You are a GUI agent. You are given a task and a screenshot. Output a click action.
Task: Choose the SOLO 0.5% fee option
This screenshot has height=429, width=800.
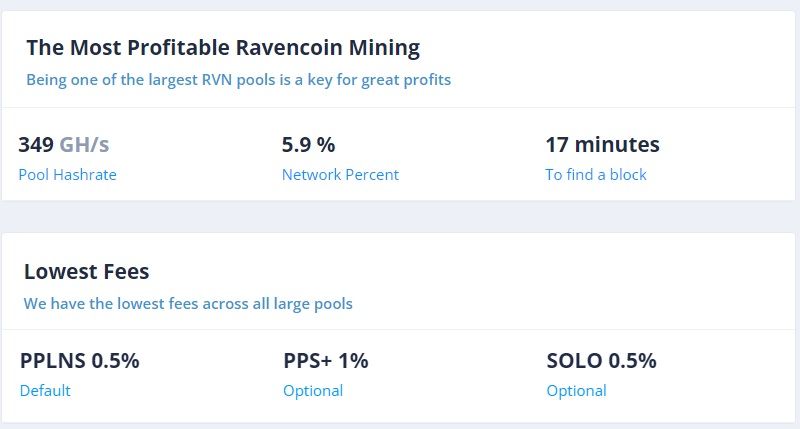[x=602, y=361]
